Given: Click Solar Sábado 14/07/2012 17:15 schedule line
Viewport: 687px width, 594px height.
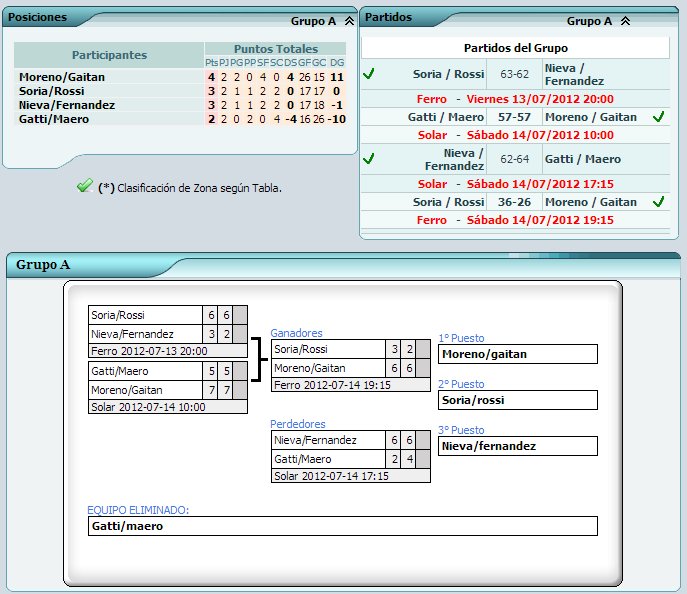Looking at the screenshot, I should 515,184.
